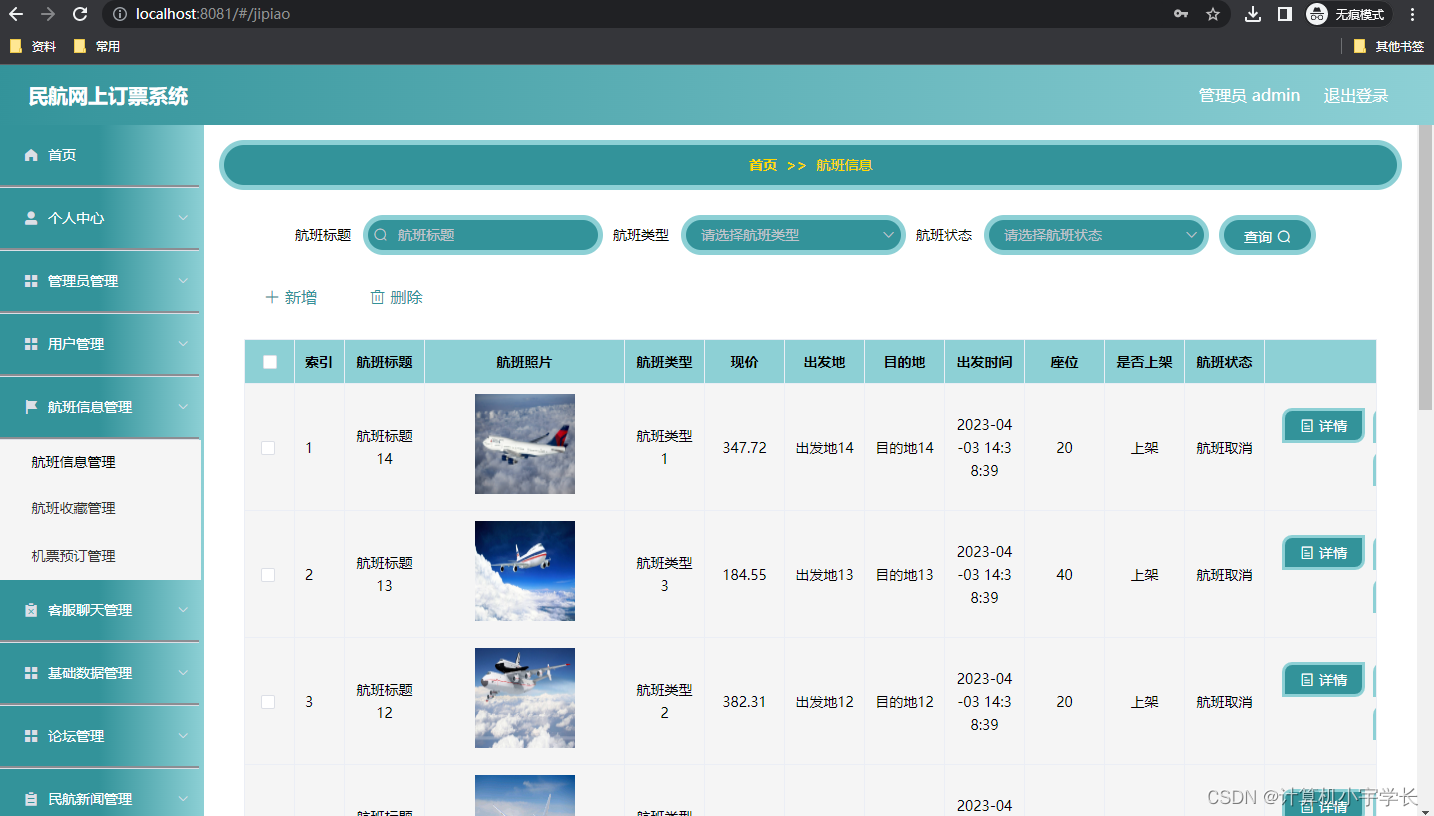Click price cell 184.55
This screenshot has height=816, width=1434.
(x=745, y=575)
